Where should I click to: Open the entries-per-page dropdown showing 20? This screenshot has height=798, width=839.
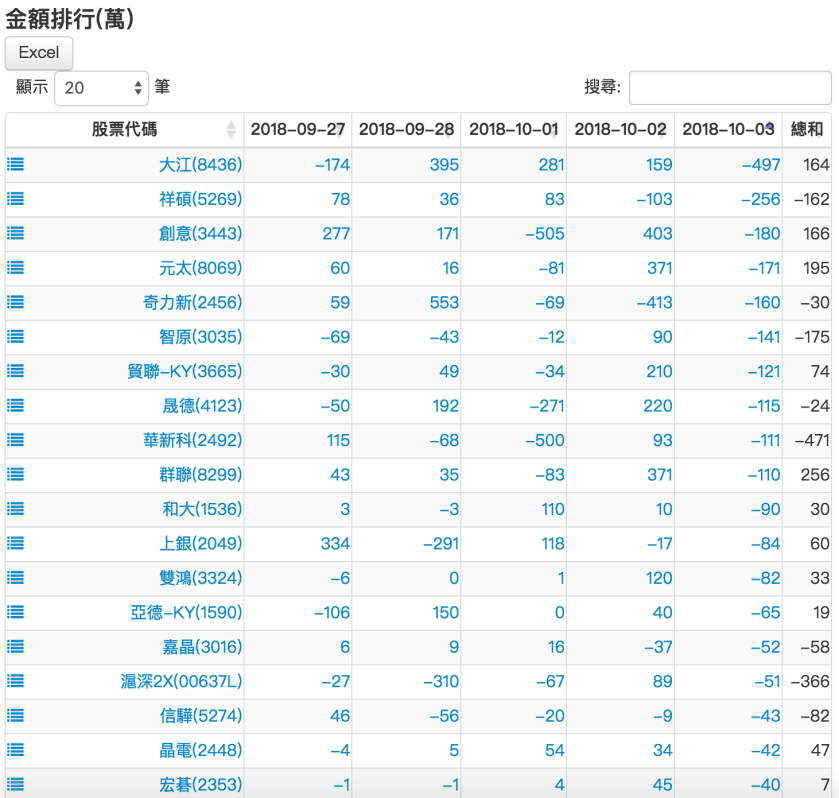(x=100, y=87)
